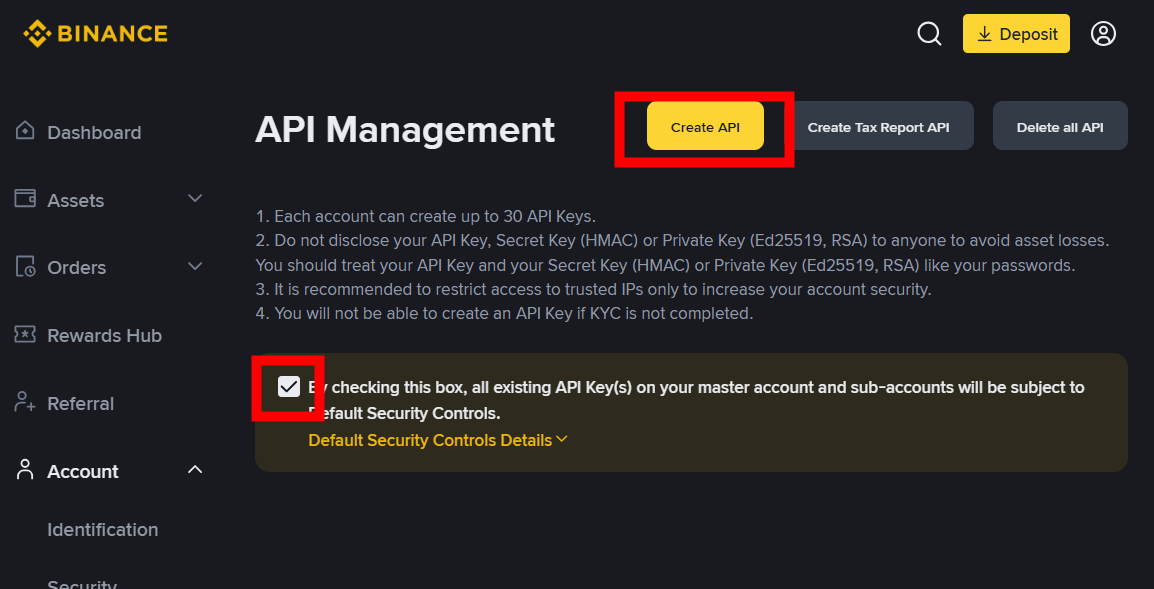Click Create Tax Report API
Viewport: 1154px width, 589px height.
coord(878,127)
